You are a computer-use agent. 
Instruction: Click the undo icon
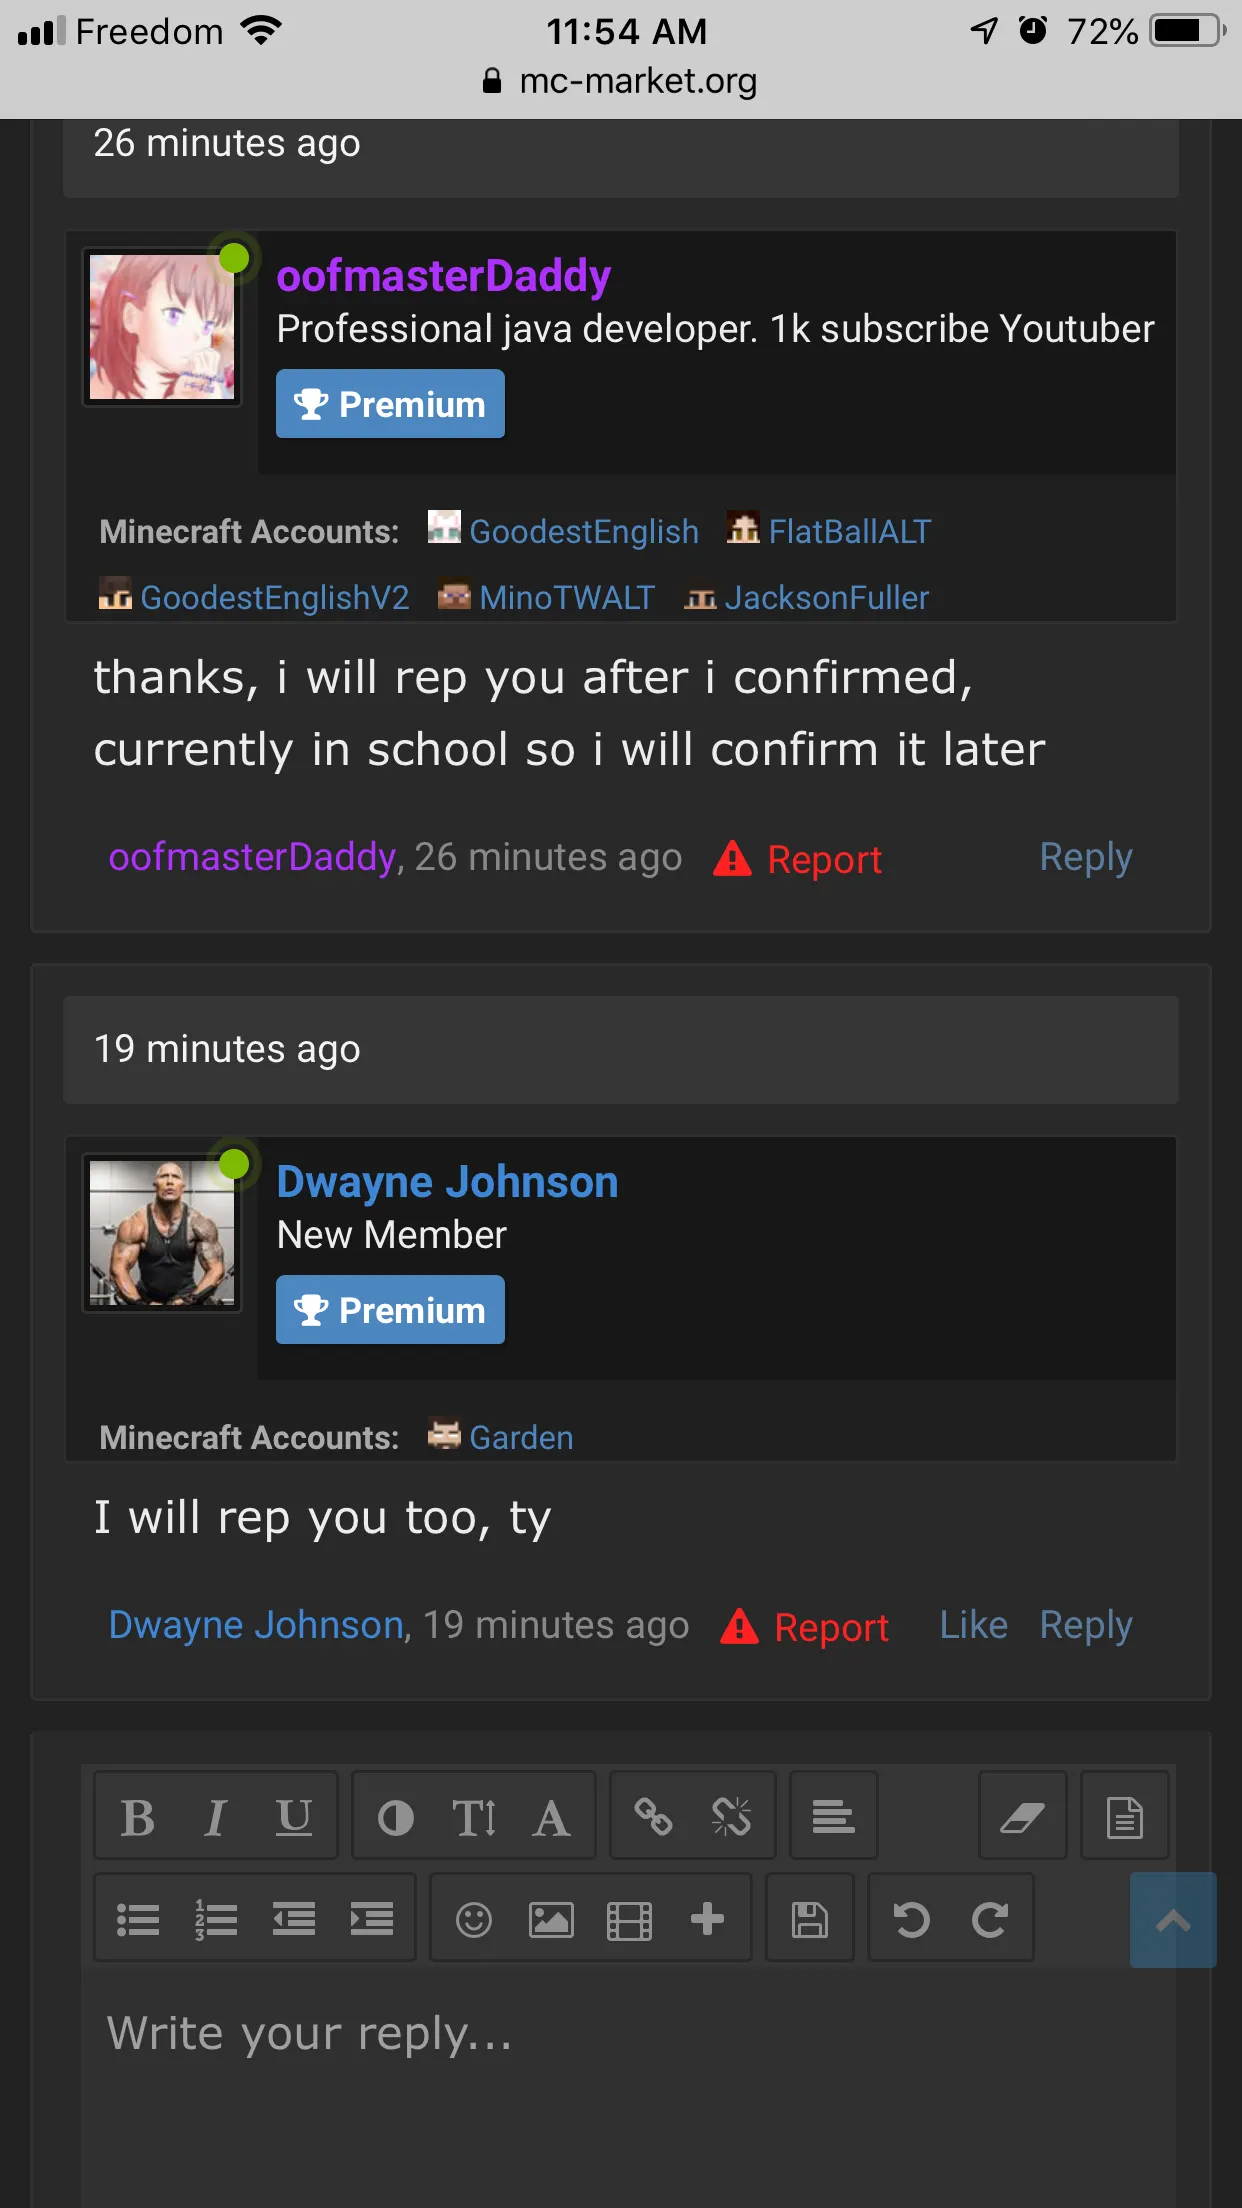pos(911,1919)
